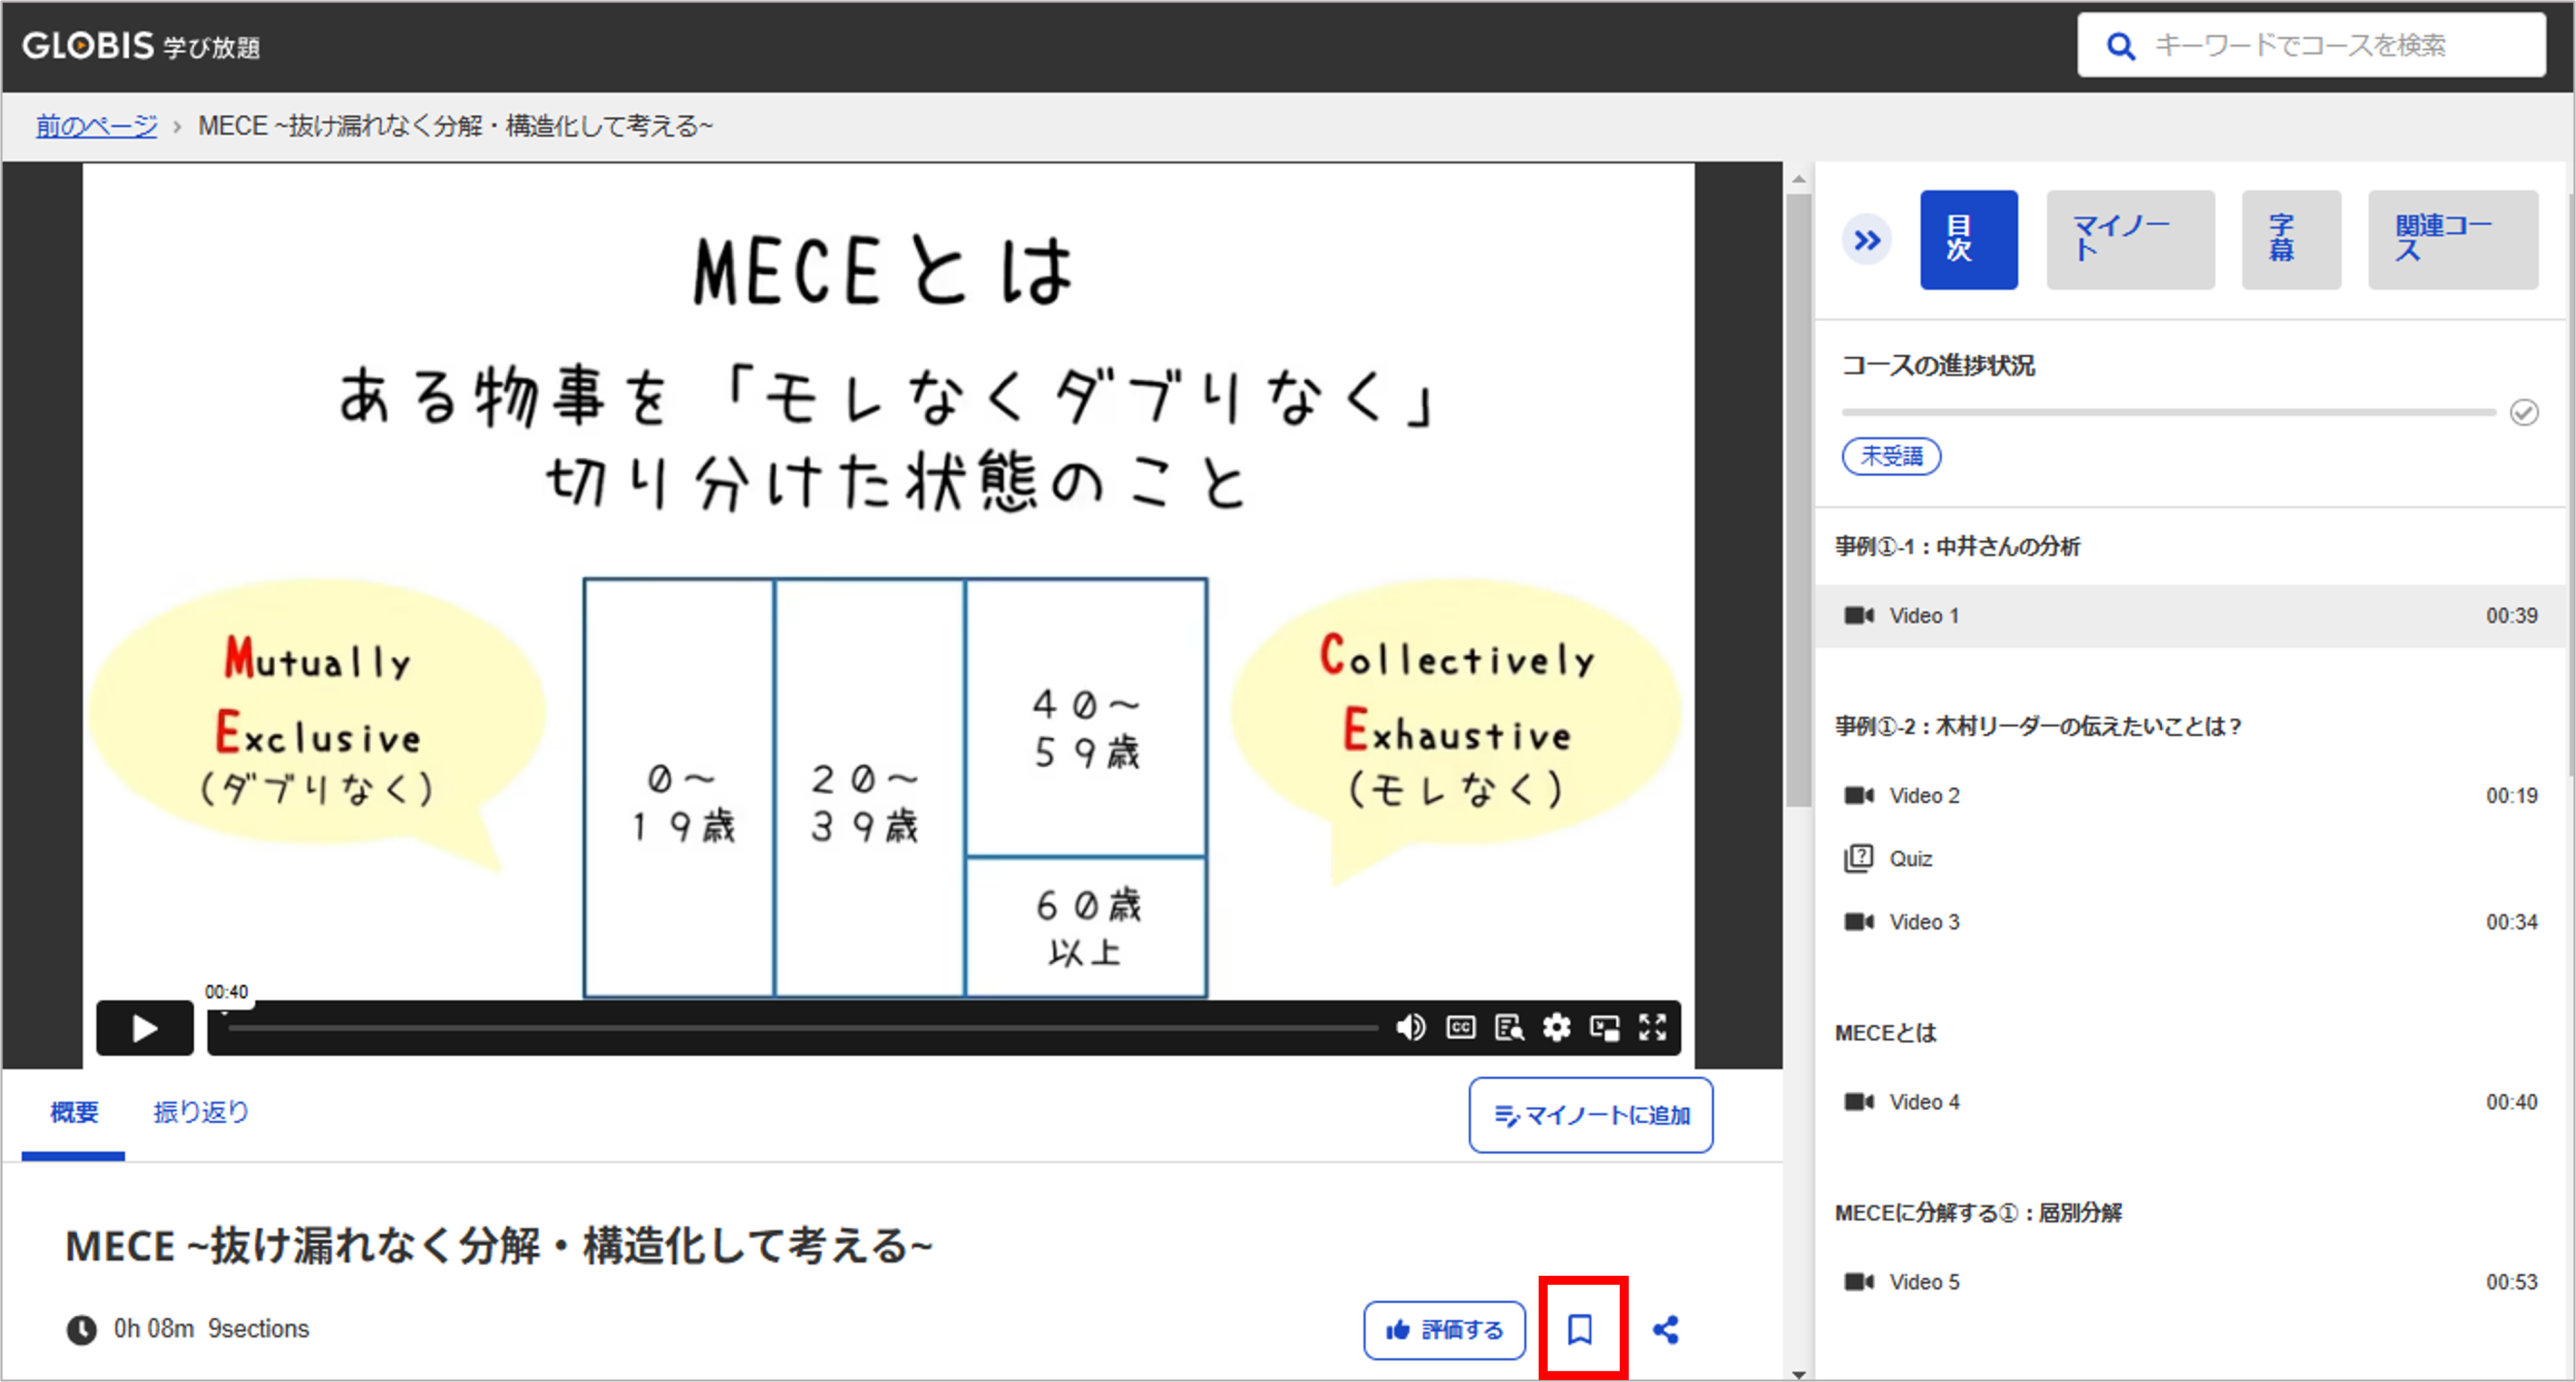This screenshot has height=1382, width=2576.
Task: Click the 評価する thumbs-up button
Action: [1444, 1330]
